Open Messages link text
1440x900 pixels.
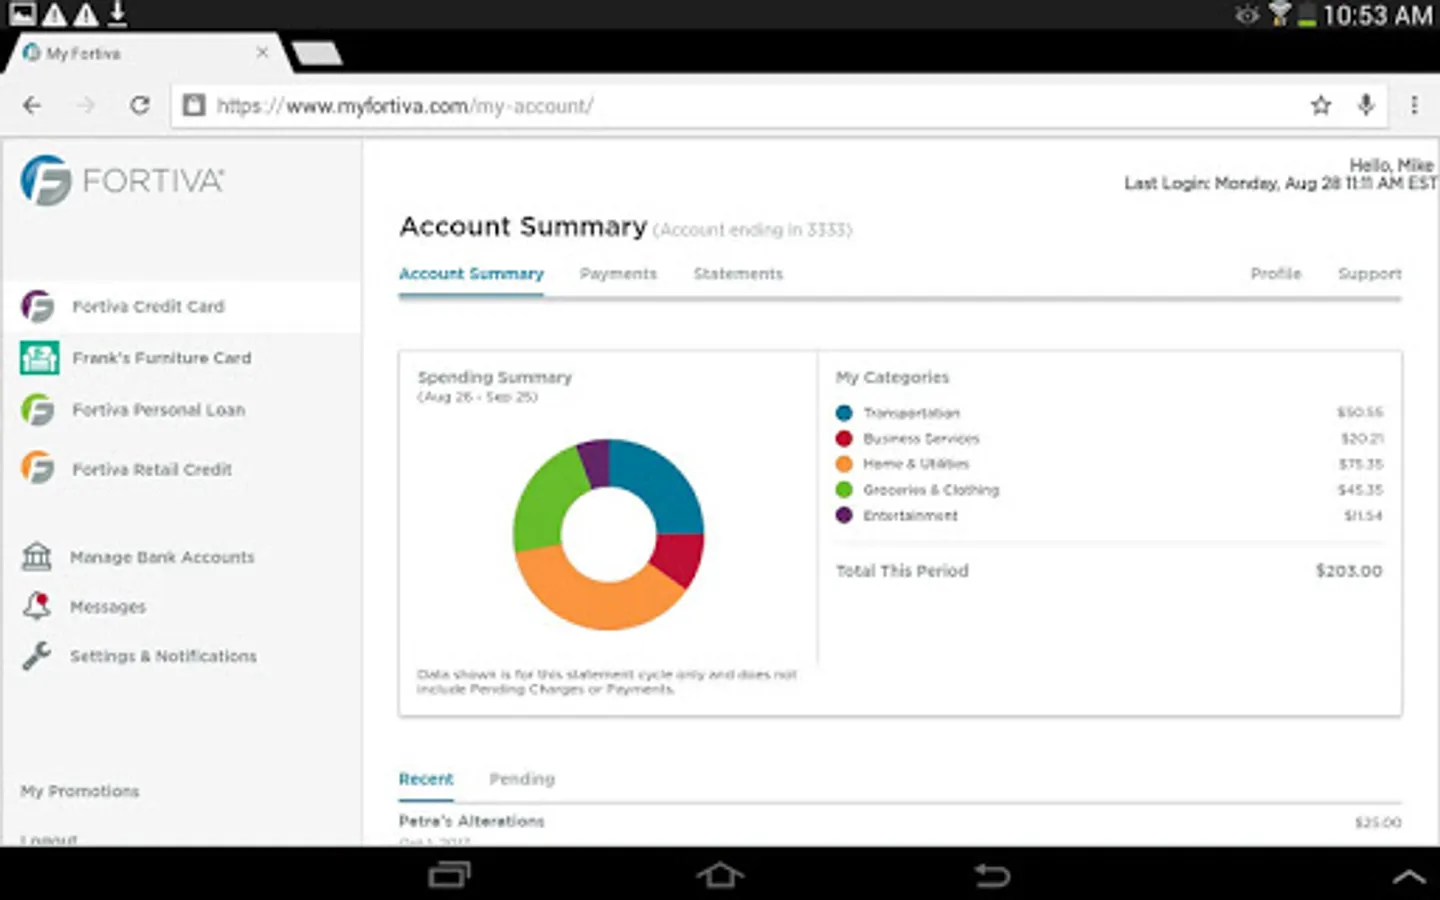point(108,606)
